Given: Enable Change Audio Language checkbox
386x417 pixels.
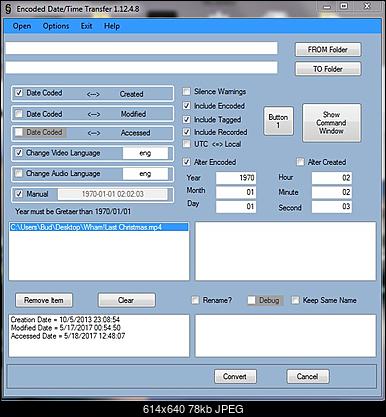Looking at the screenshot, I should point(19,173).
